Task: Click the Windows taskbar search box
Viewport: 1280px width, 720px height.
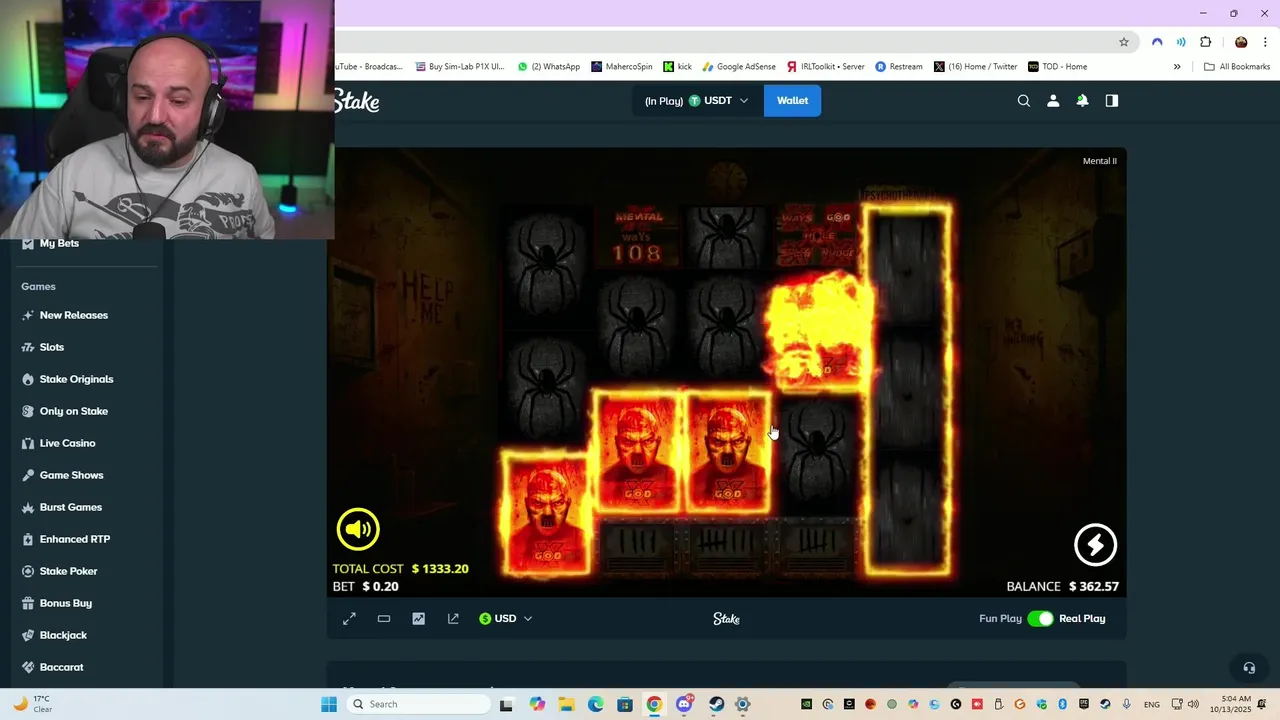Action: pyautogui.click(x=418, y=704)
